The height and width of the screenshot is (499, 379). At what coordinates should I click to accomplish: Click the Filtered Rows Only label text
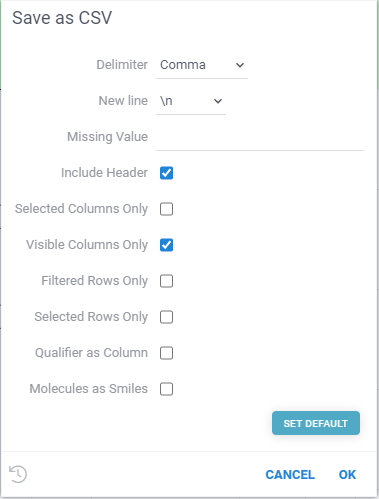coord(95,281)
